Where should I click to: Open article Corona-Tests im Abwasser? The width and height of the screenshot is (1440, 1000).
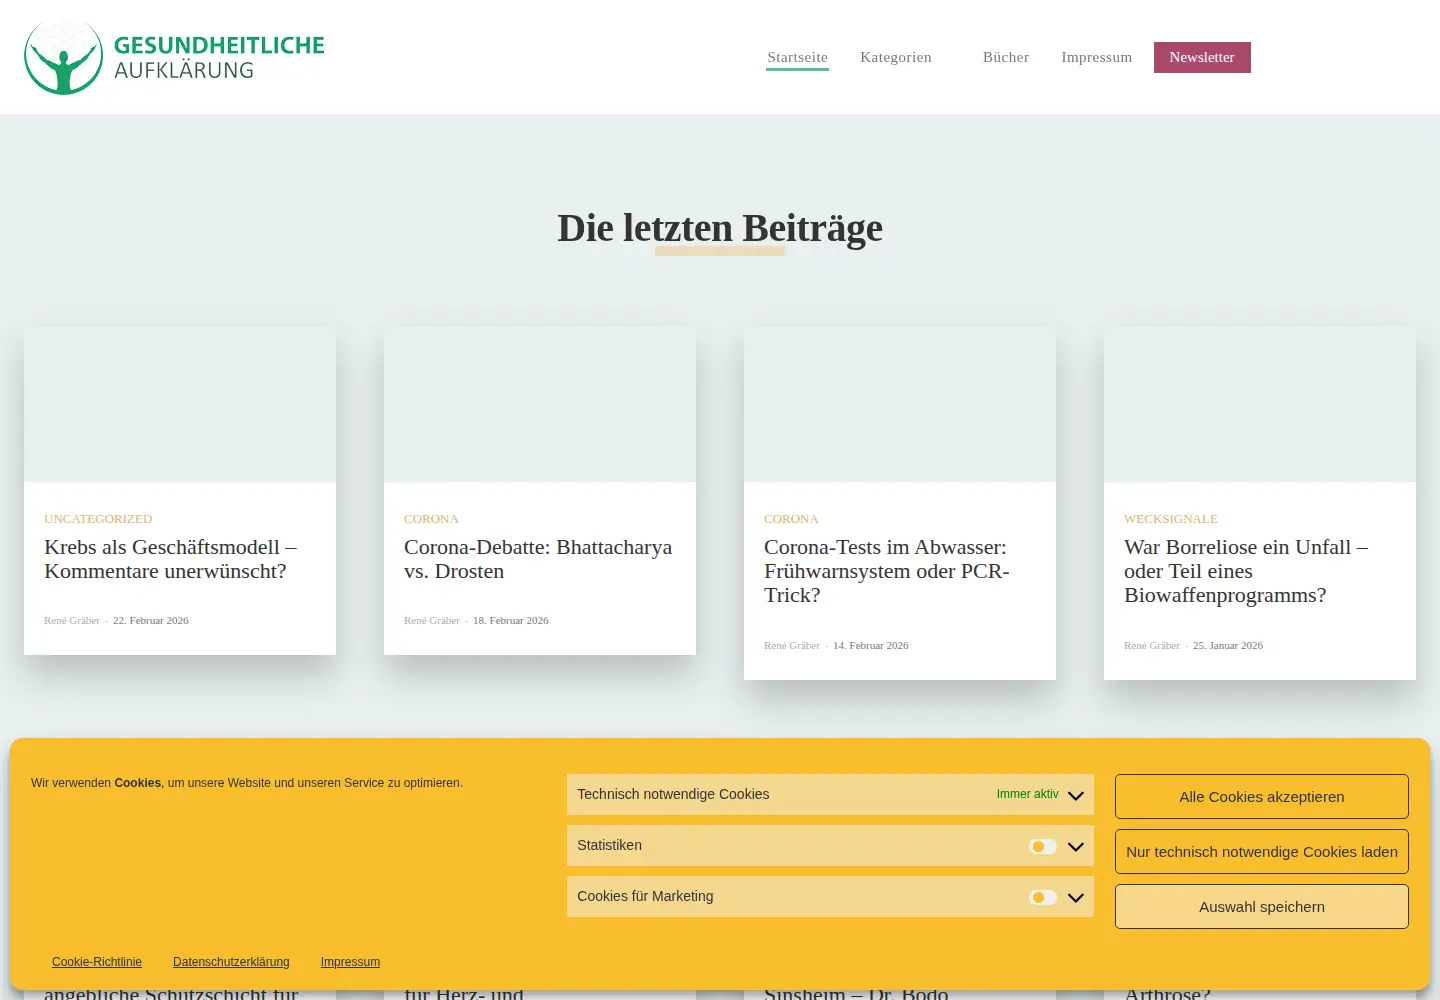pos(887,571)
